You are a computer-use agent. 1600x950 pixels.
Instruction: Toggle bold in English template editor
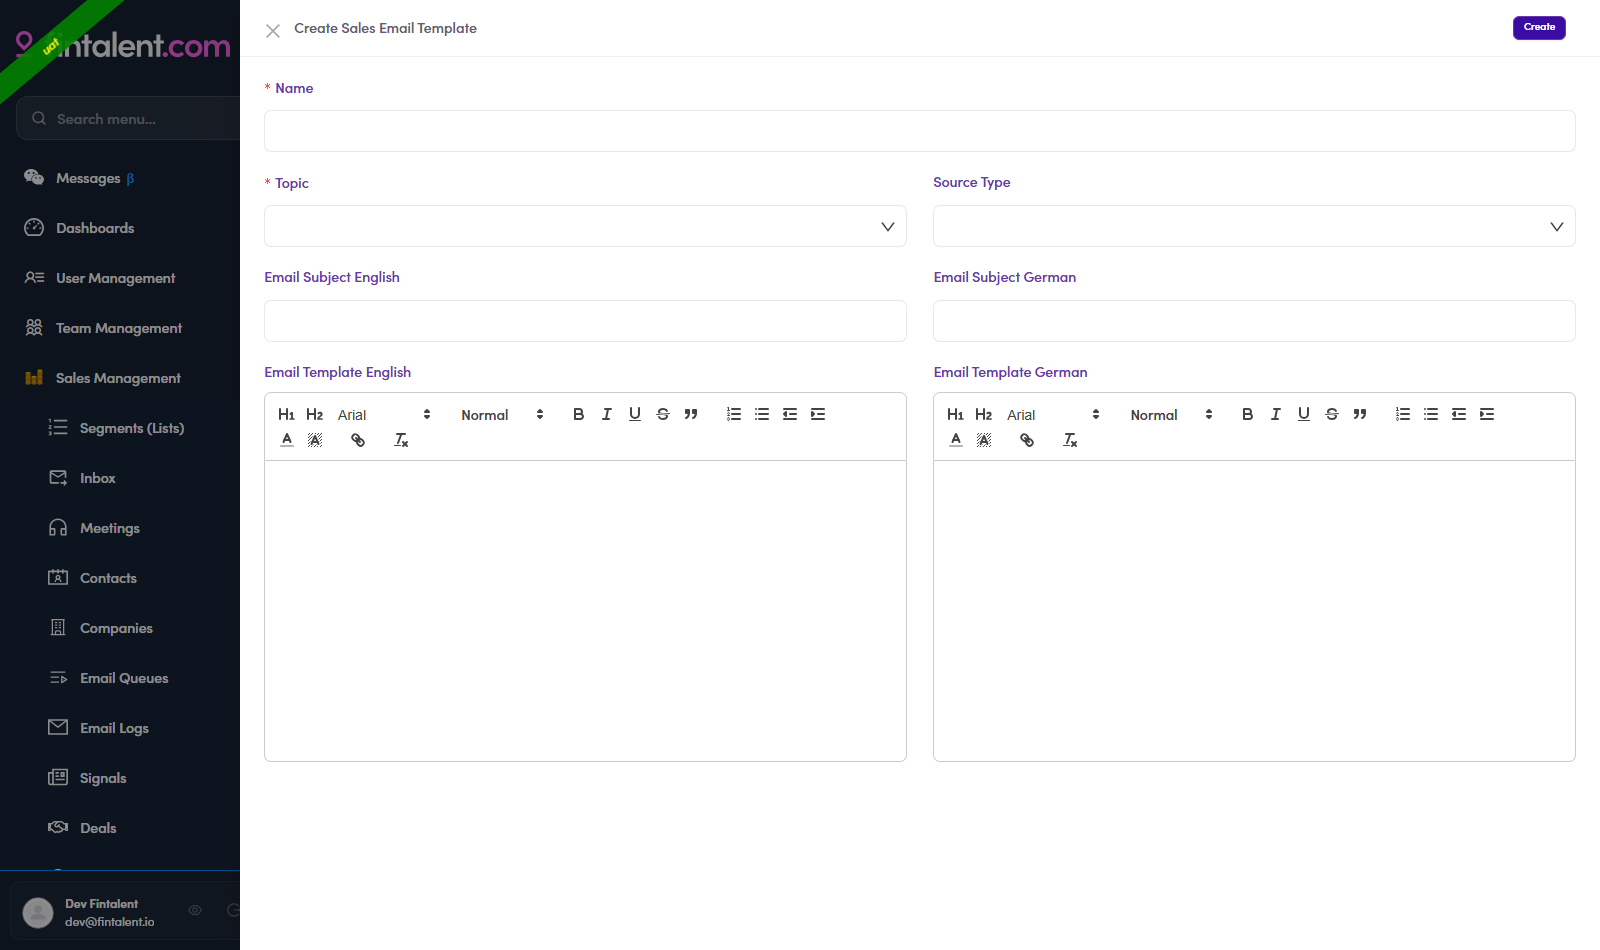(x=578, y=414)
